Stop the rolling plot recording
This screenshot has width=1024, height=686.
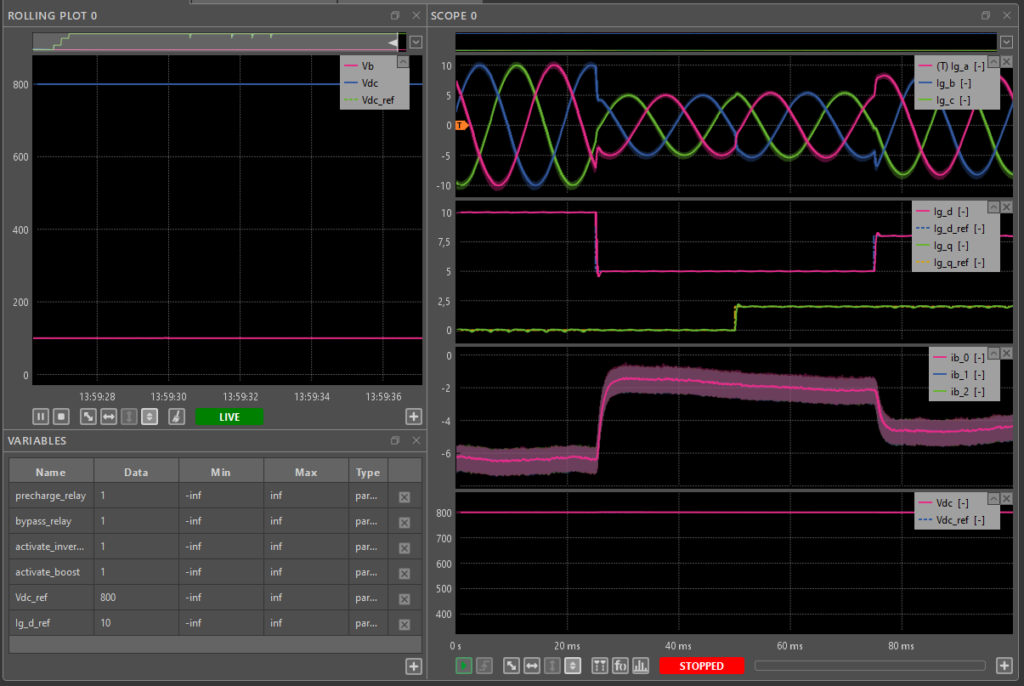click(61, 416)
